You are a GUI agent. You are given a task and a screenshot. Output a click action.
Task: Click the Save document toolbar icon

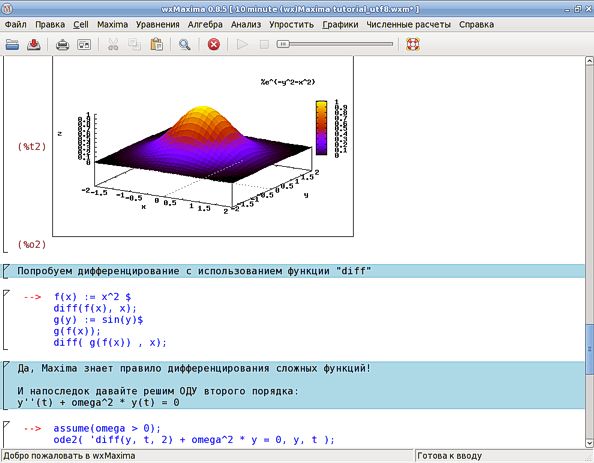pyautogui.click(x=34, y=45)
